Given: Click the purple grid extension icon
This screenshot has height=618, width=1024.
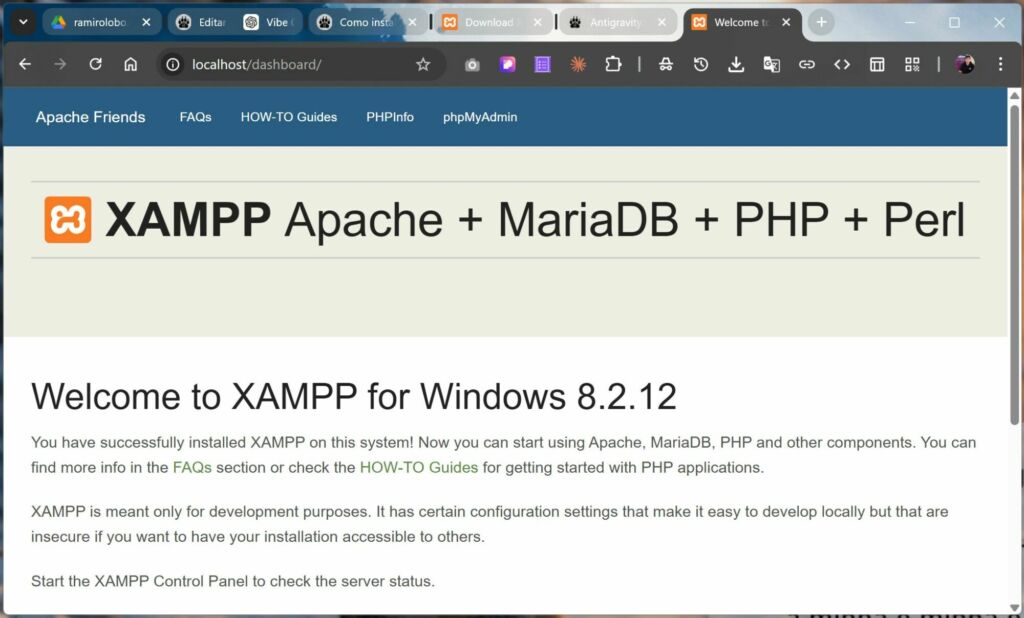Looking at the screenshot, I should [x=542, y=64].
